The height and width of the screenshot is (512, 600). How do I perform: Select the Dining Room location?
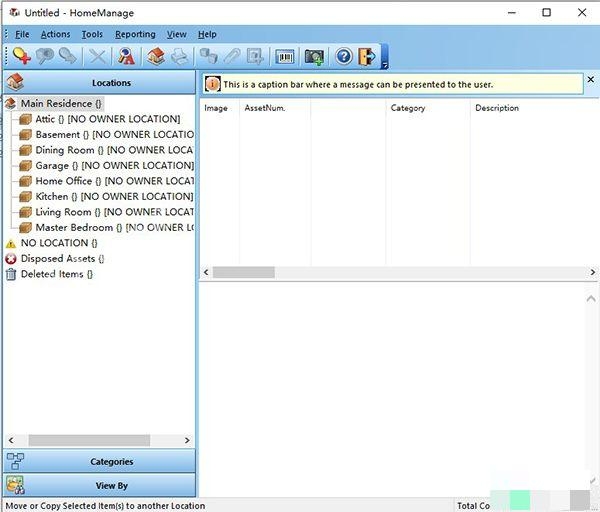click(114, 150)
